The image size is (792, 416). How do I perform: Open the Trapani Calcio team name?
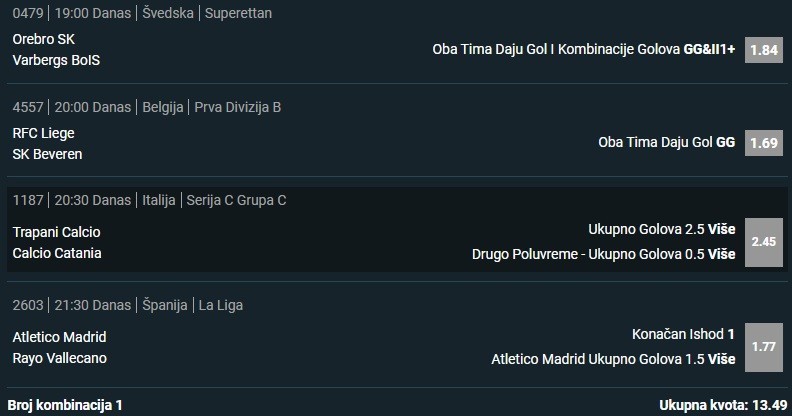point(56,232)
